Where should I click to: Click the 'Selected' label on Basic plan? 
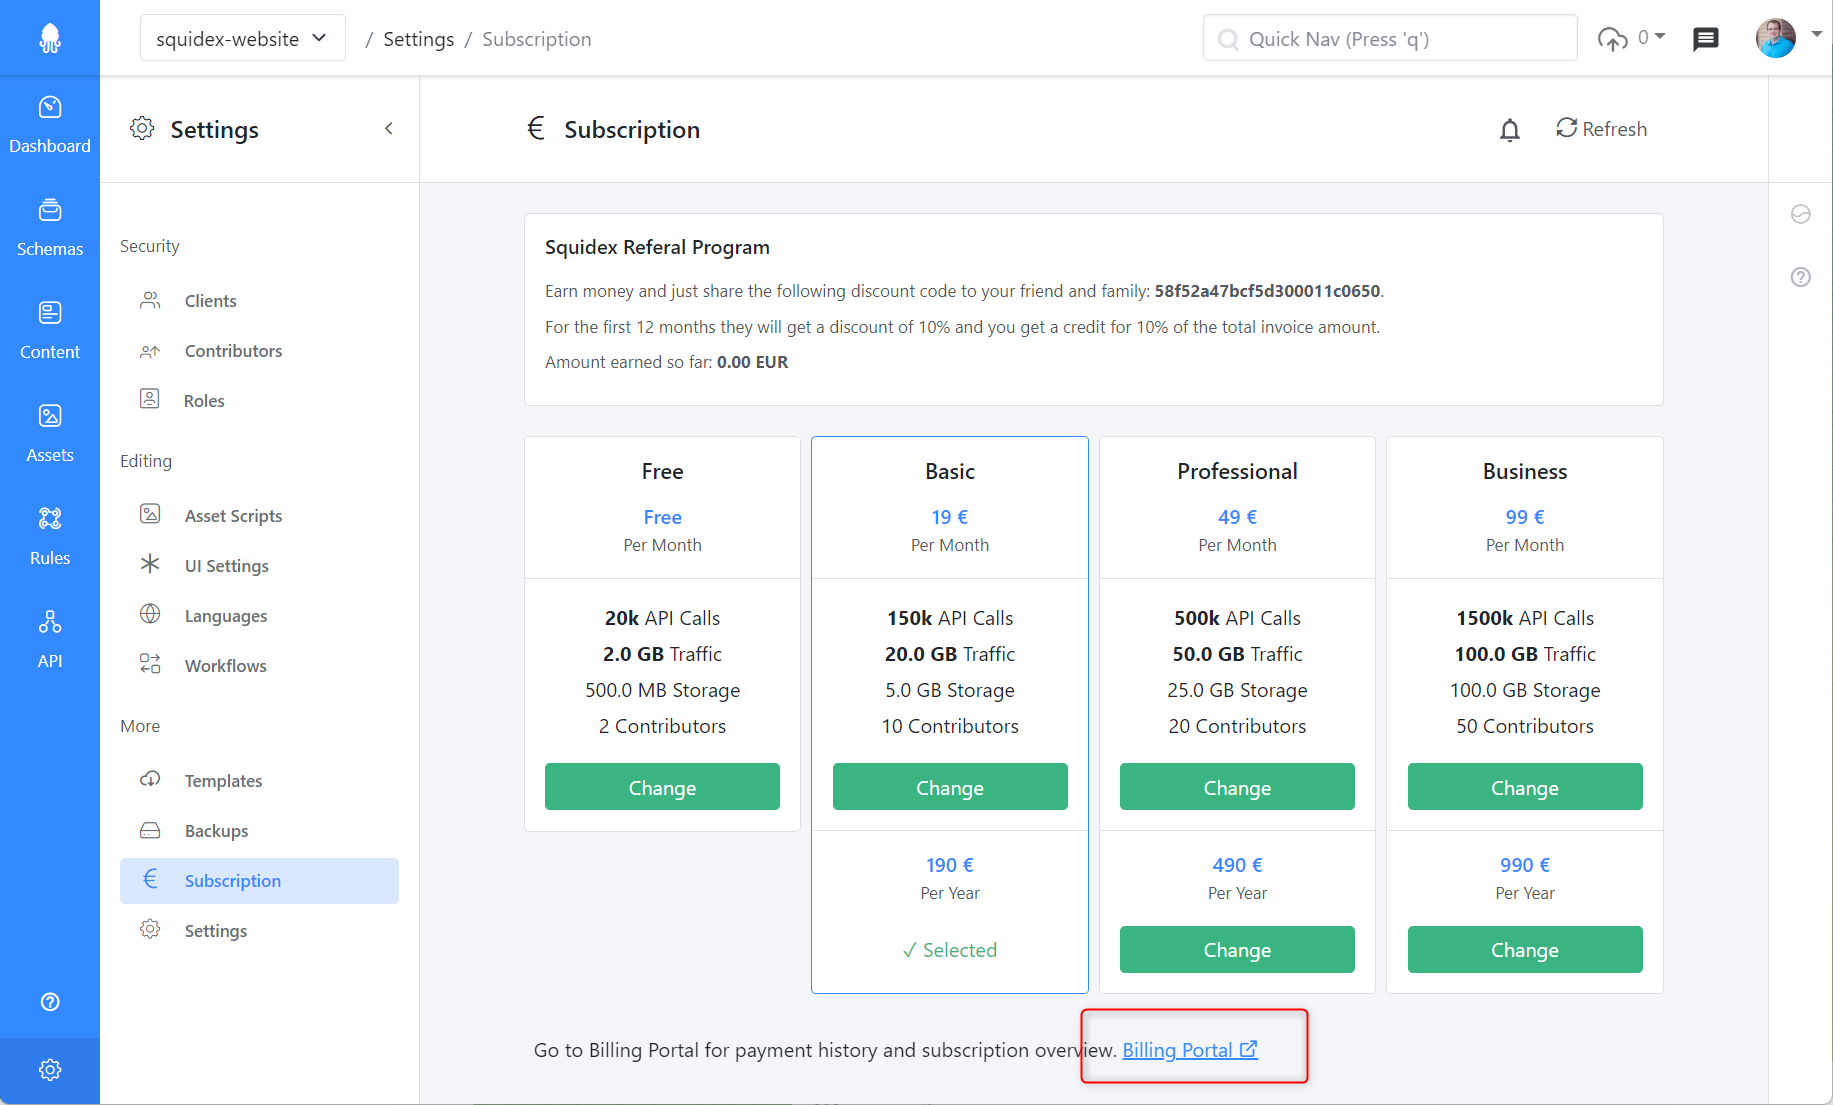(950, 950)
